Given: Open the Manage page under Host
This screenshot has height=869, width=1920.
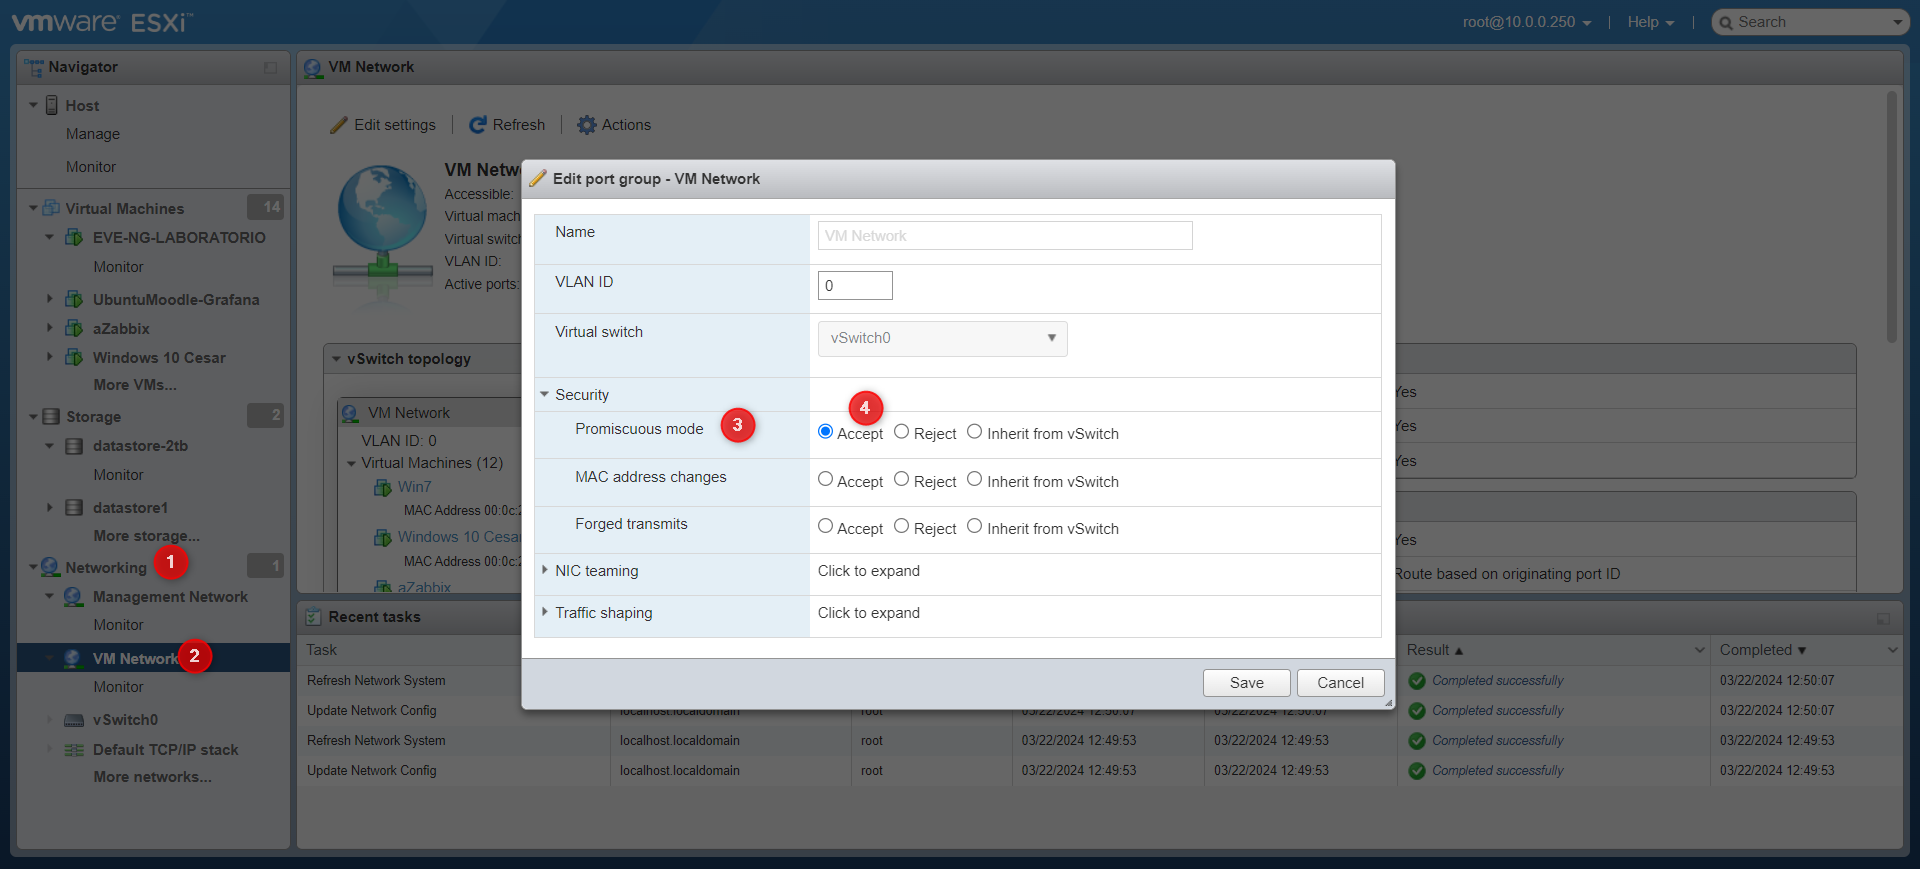Looking at the screenshot, I should click(x=93, y=134).
